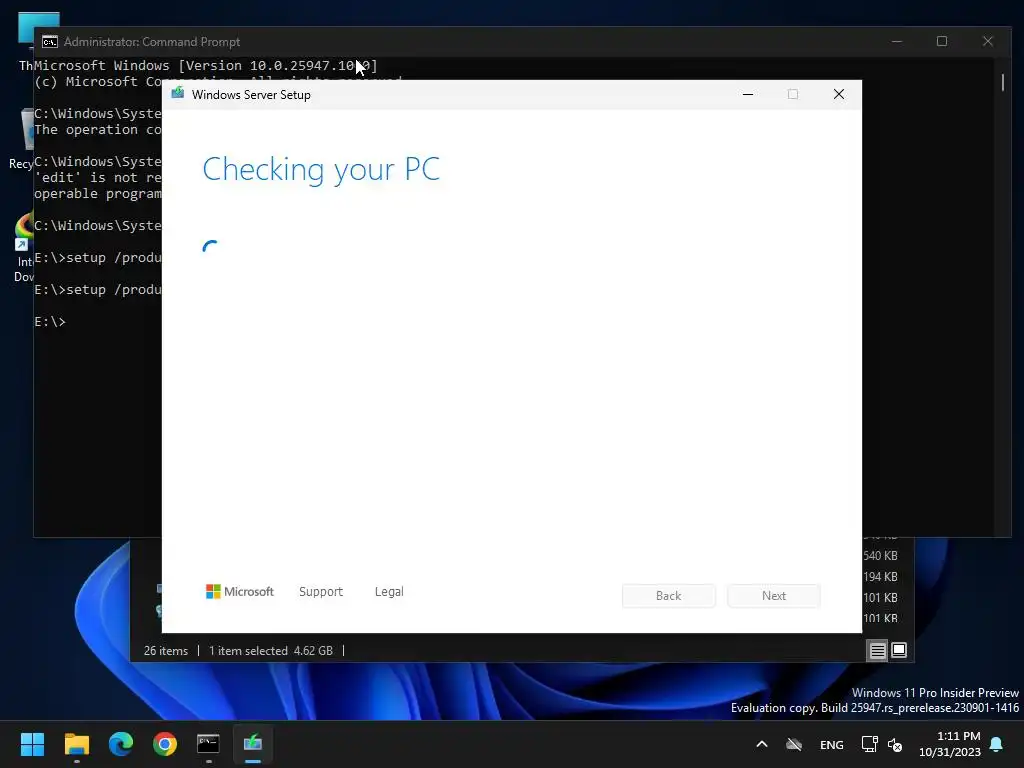This screenshot has width=1024, height=768.
Task: Open the network status tray icon
Action: [794, 744]
